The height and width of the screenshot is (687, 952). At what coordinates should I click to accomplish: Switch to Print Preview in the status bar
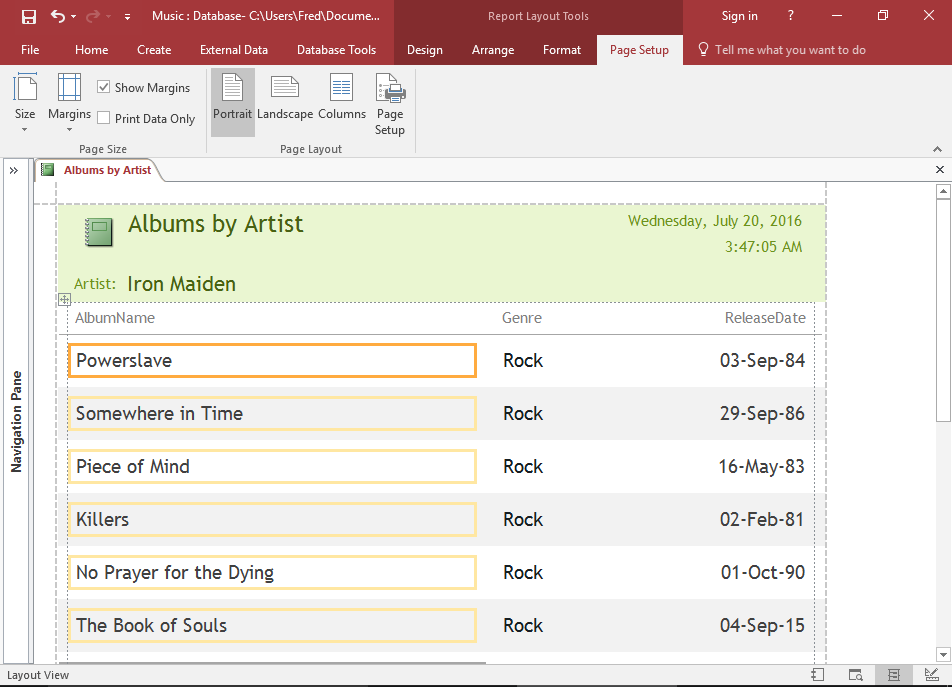(855, 675)
